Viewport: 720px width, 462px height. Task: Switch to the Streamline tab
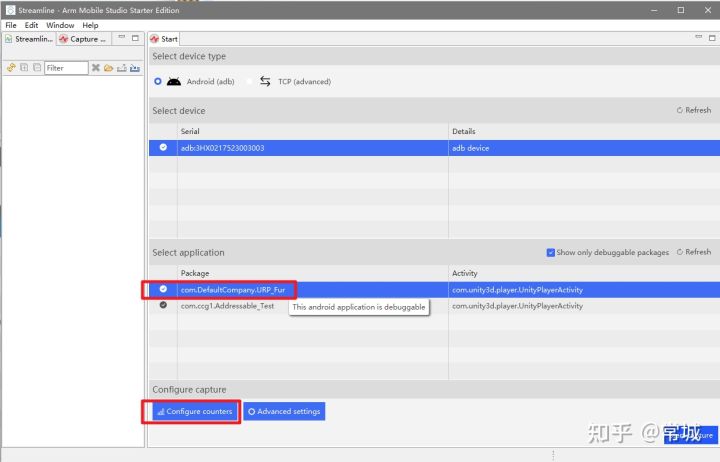click(x=29, y=39)
